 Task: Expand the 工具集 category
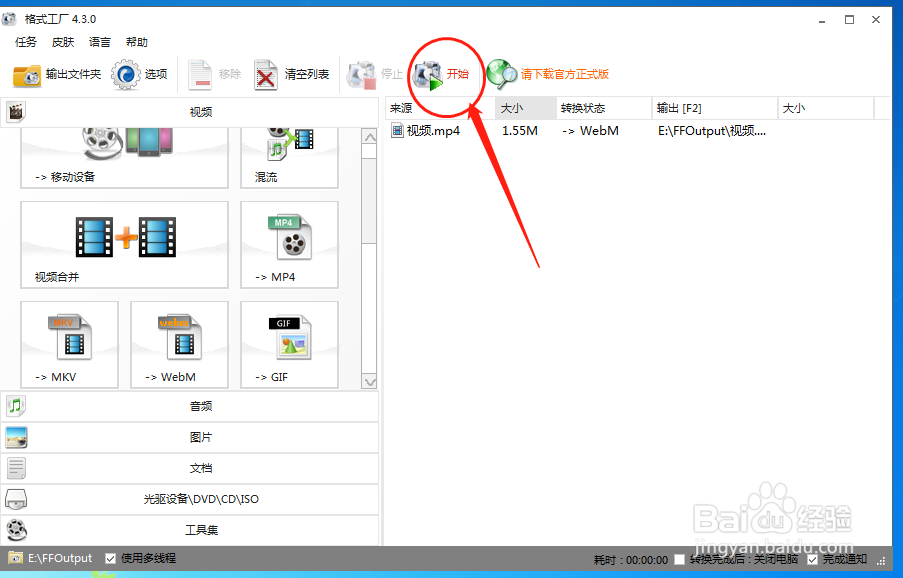pos(190,530)
